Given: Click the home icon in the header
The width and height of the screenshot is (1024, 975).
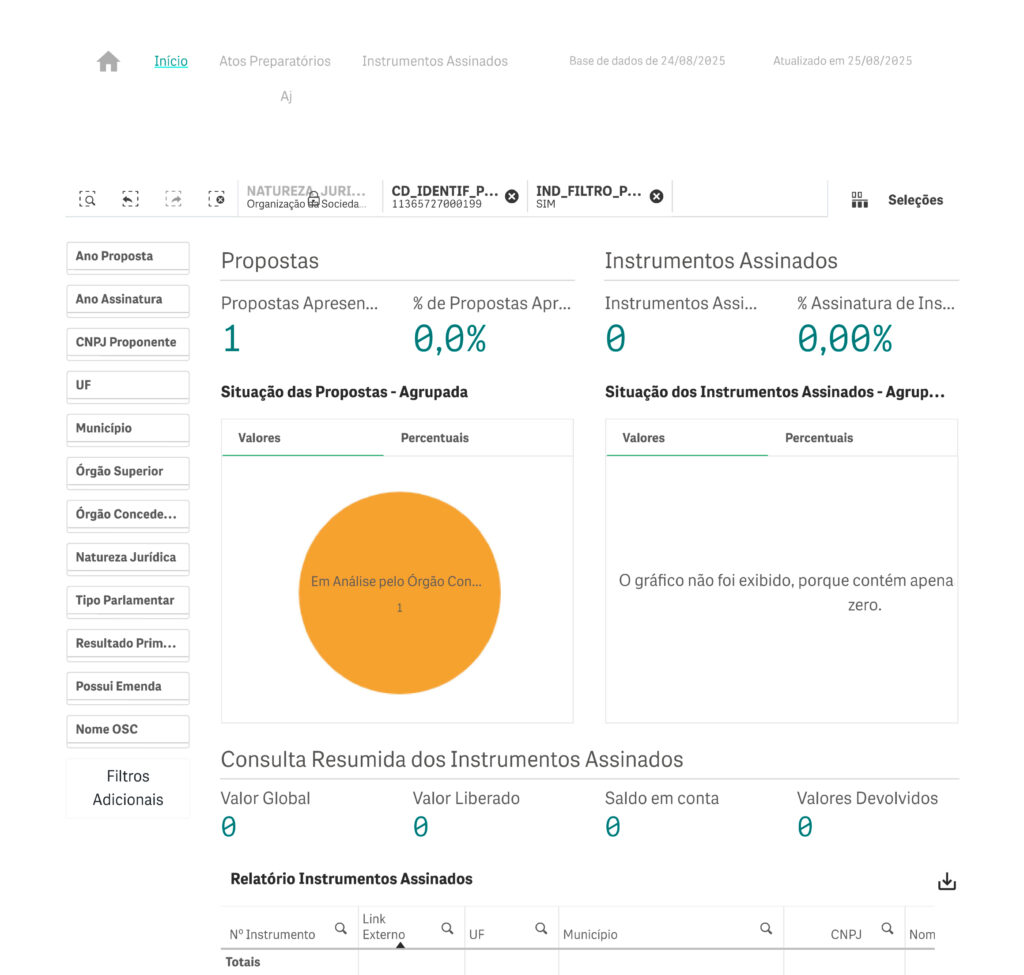Looking at the screenshot, I should coord(108,62).
